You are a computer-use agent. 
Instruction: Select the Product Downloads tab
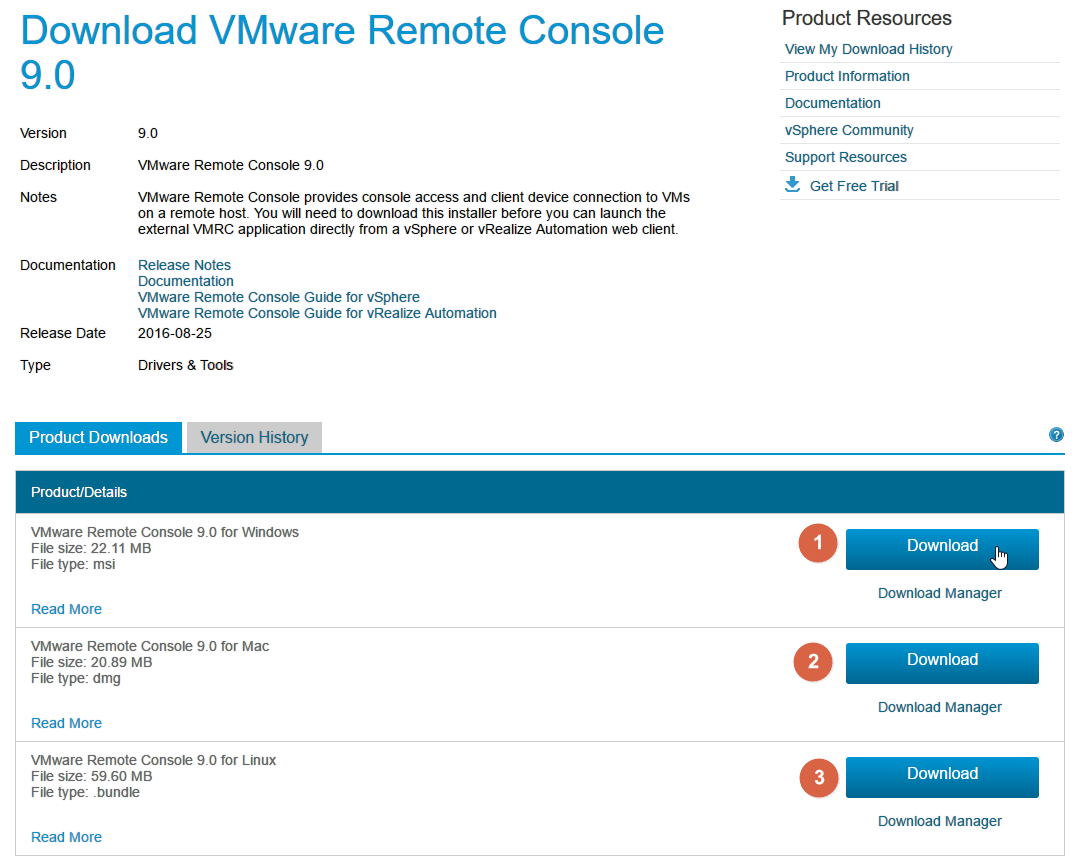click(98, 437)
